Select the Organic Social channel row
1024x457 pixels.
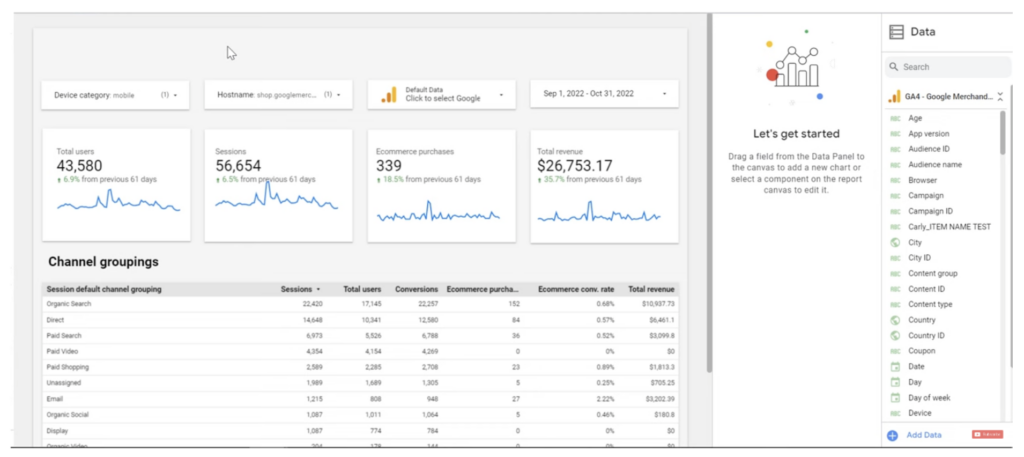coord(360,415)
